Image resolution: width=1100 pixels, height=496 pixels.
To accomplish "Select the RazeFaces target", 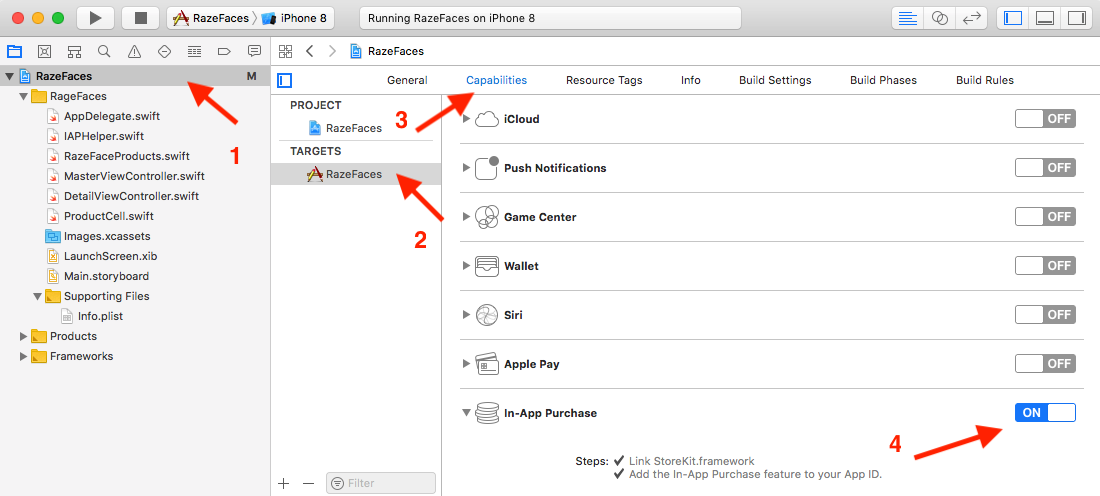I will (x=356, y=174).
